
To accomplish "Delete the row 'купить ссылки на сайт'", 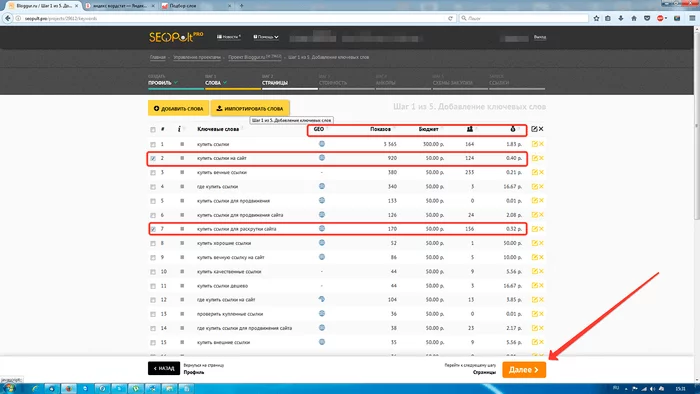I will (x=541, y=158).
